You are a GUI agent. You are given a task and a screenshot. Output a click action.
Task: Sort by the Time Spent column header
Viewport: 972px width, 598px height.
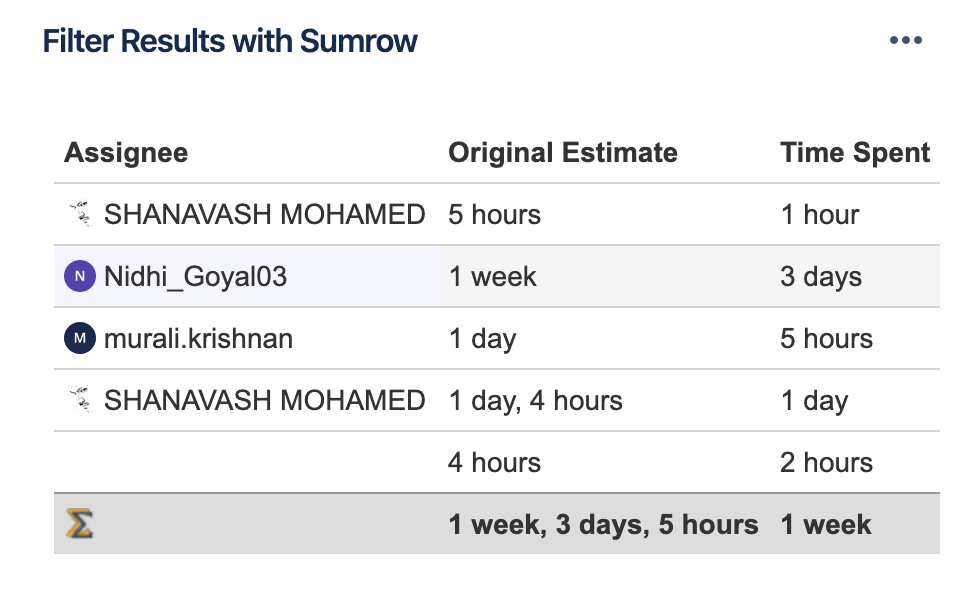855,152
